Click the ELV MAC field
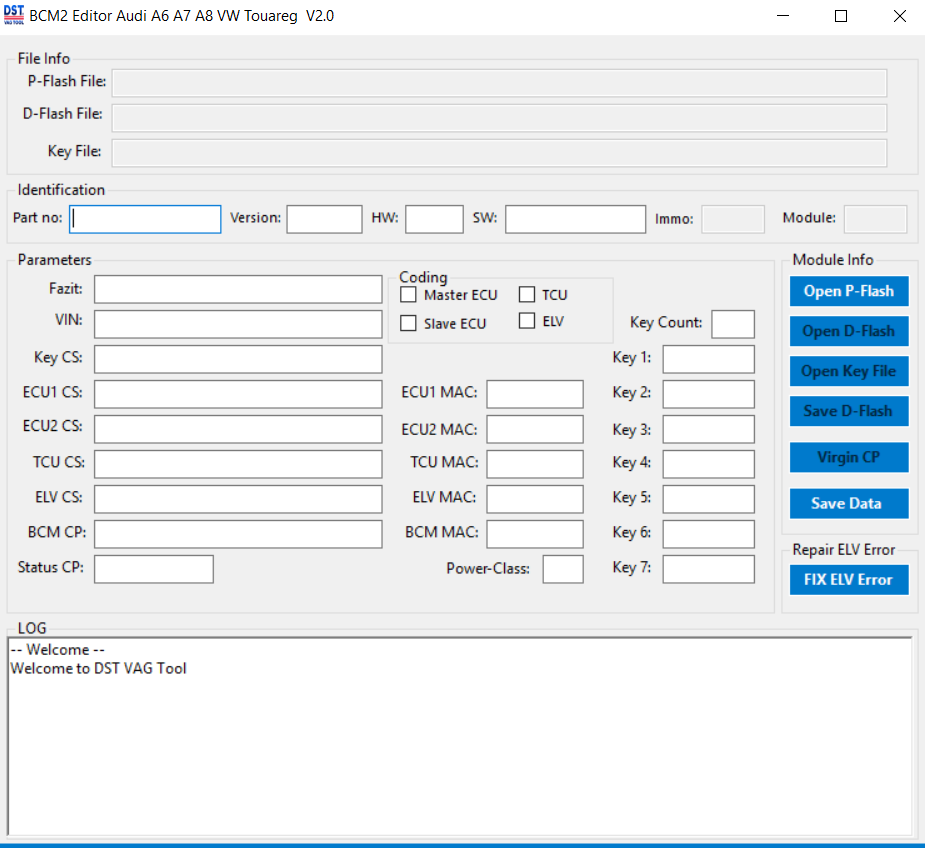Screen dimensions: 925x848 (x=535, y=499)
